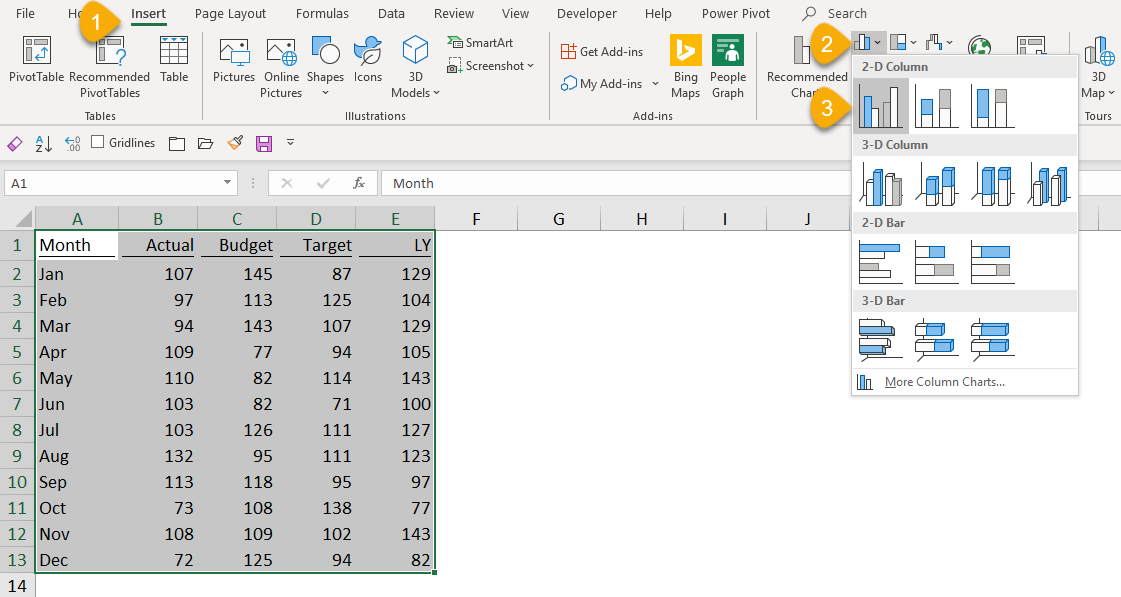Select the 3-D Stacked Bar chart
Screen dimensions: 1121x597
point(937,340)
